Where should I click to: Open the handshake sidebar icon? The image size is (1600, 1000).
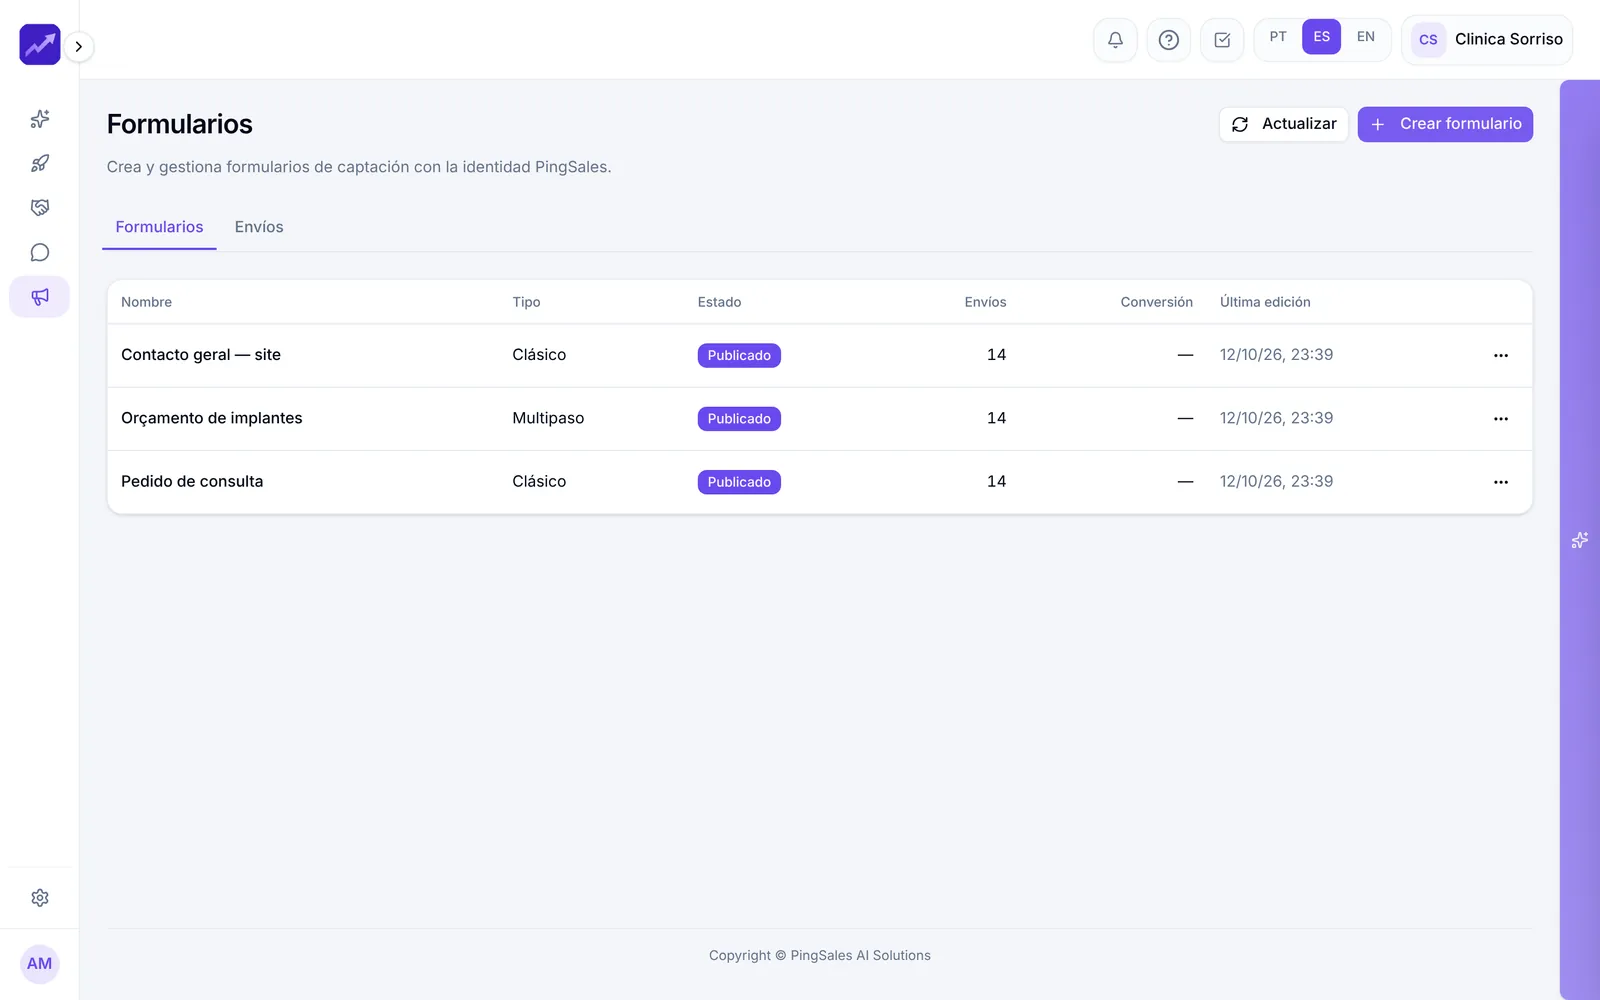coord(40,208)
